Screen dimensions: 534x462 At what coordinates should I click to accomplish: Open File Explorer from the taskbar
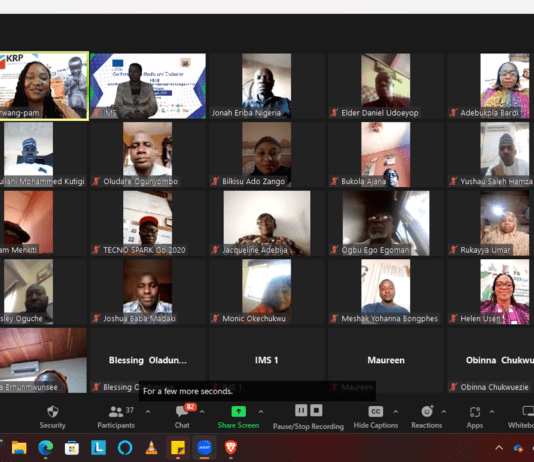tap(19, 448)
